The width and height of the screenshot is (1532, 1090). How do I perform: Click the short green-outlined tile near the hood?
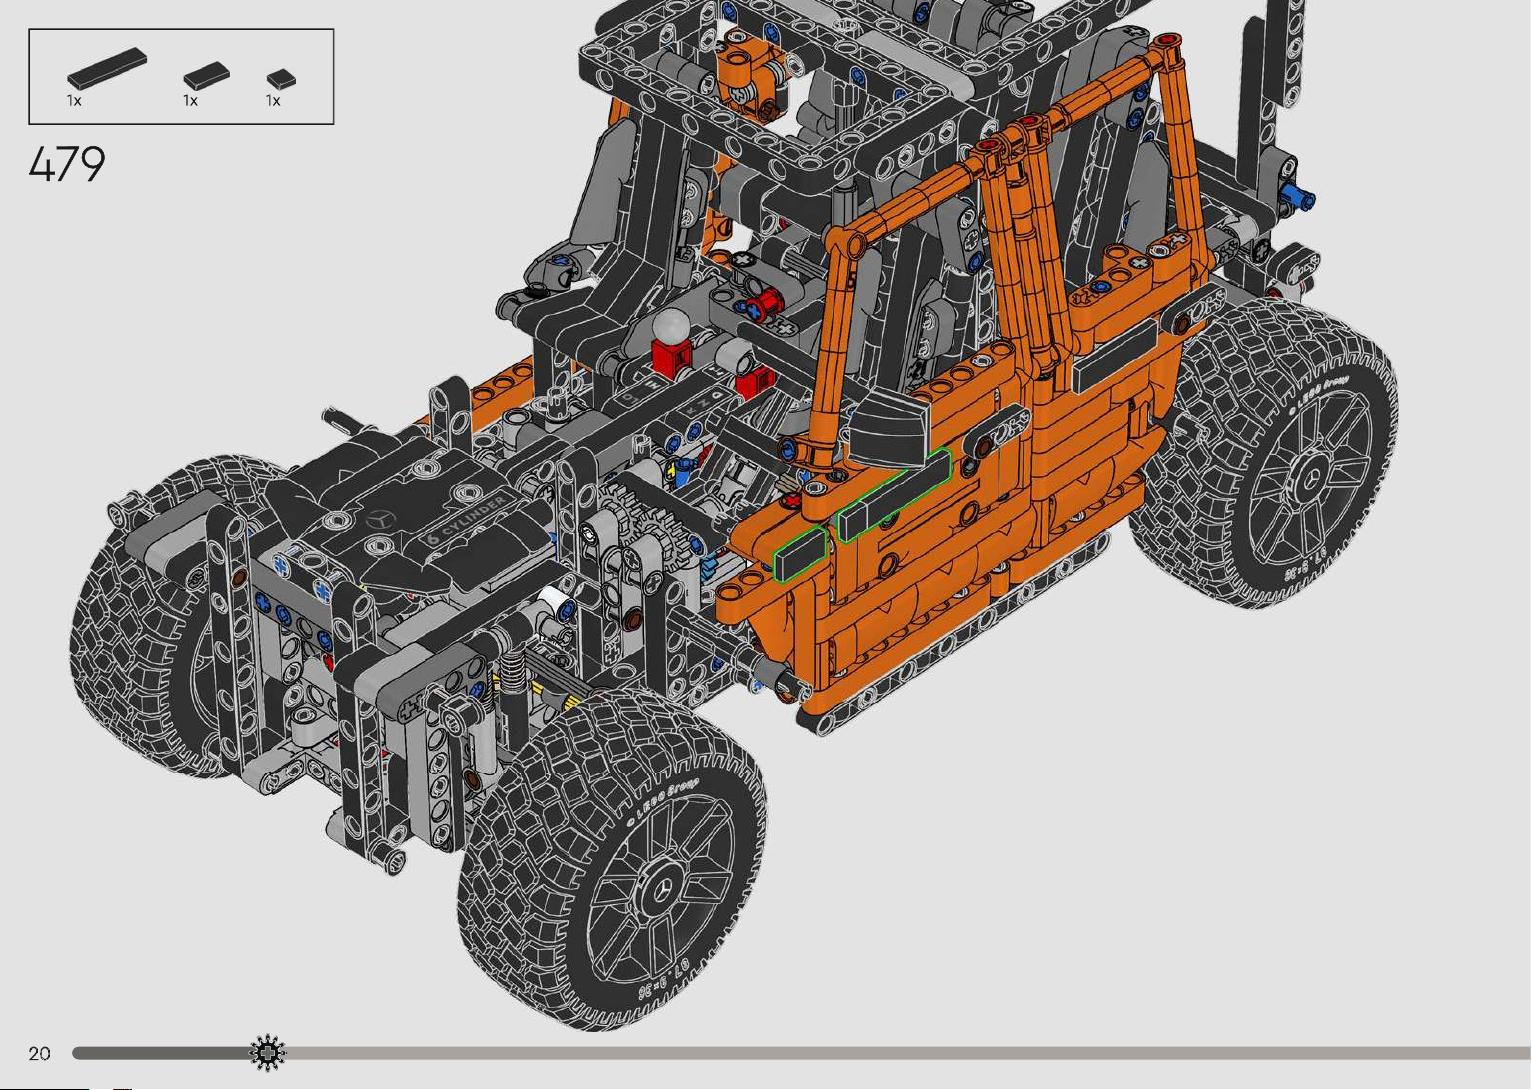coord(800,554)
